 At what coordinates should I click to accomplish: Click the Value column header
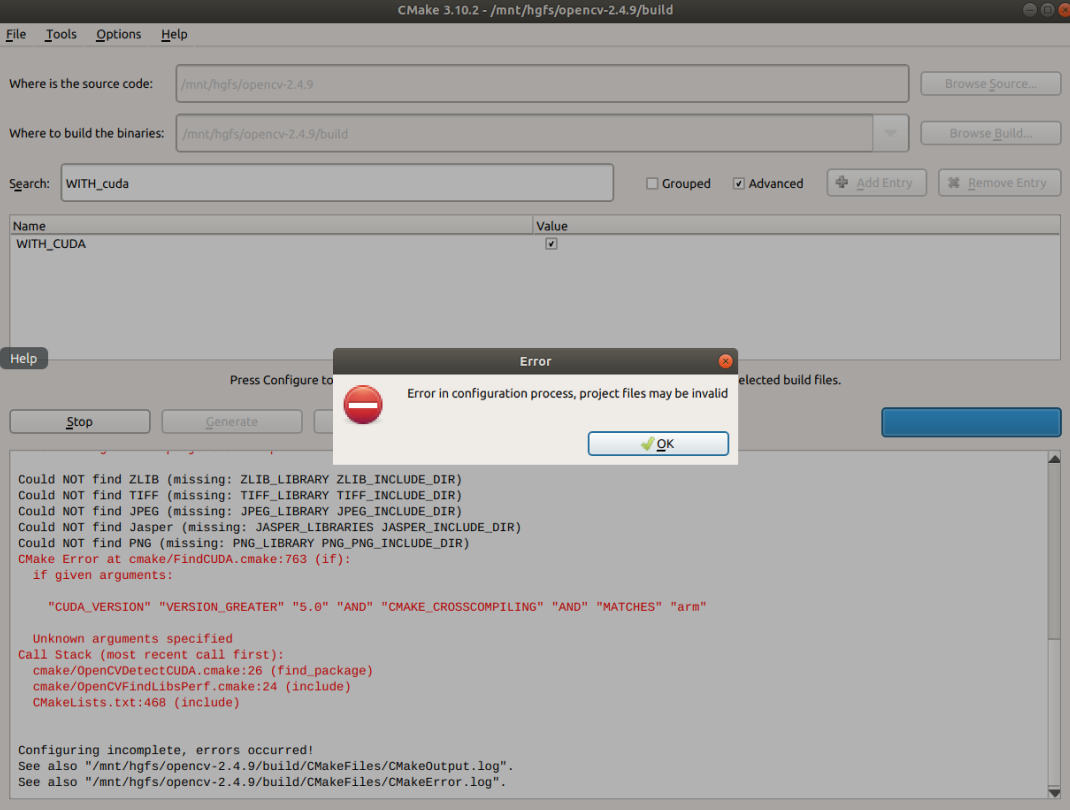796,225
